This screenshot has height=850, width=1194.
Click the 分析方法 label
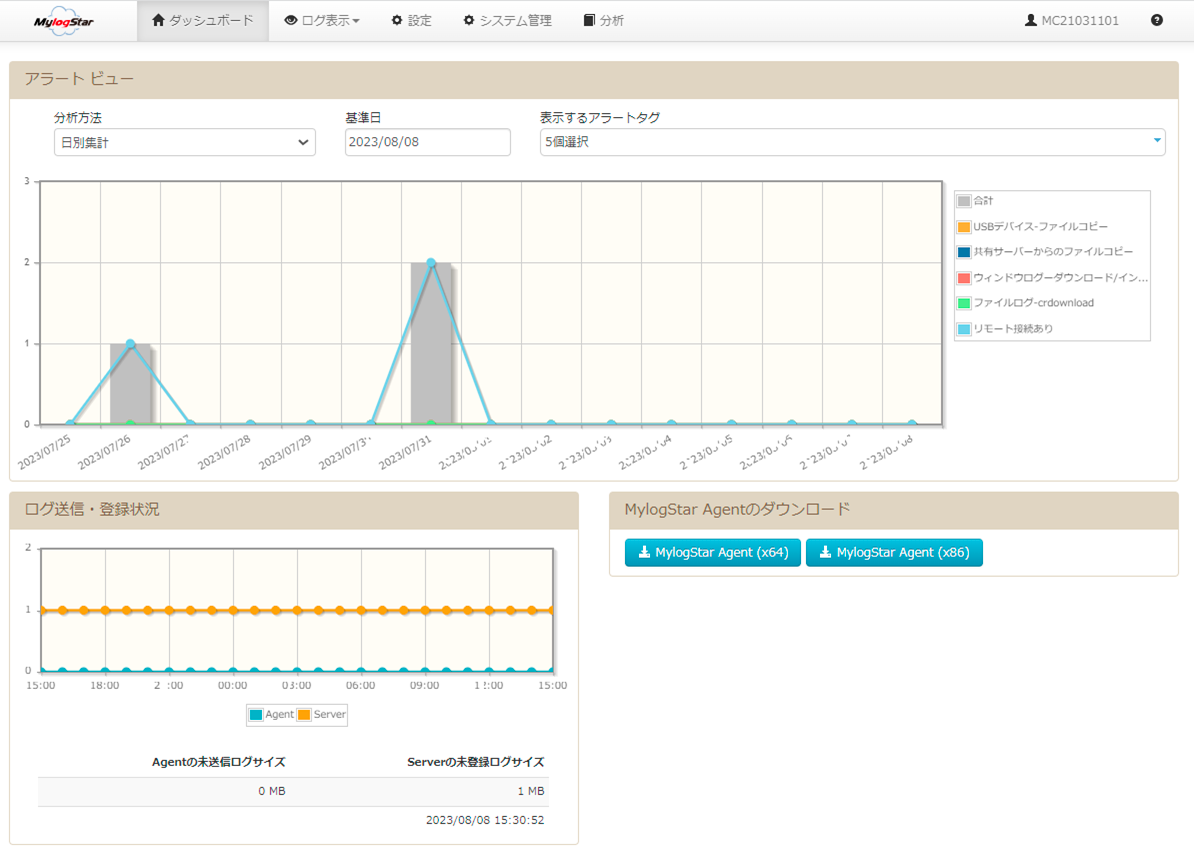click(x=78, y=118)
